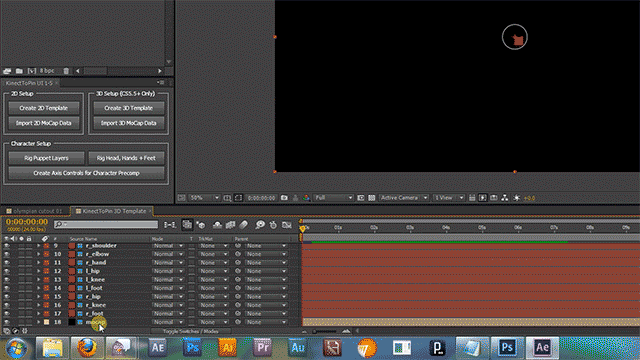Hide the r_shoulder layer eye icon

pos(7,246)
